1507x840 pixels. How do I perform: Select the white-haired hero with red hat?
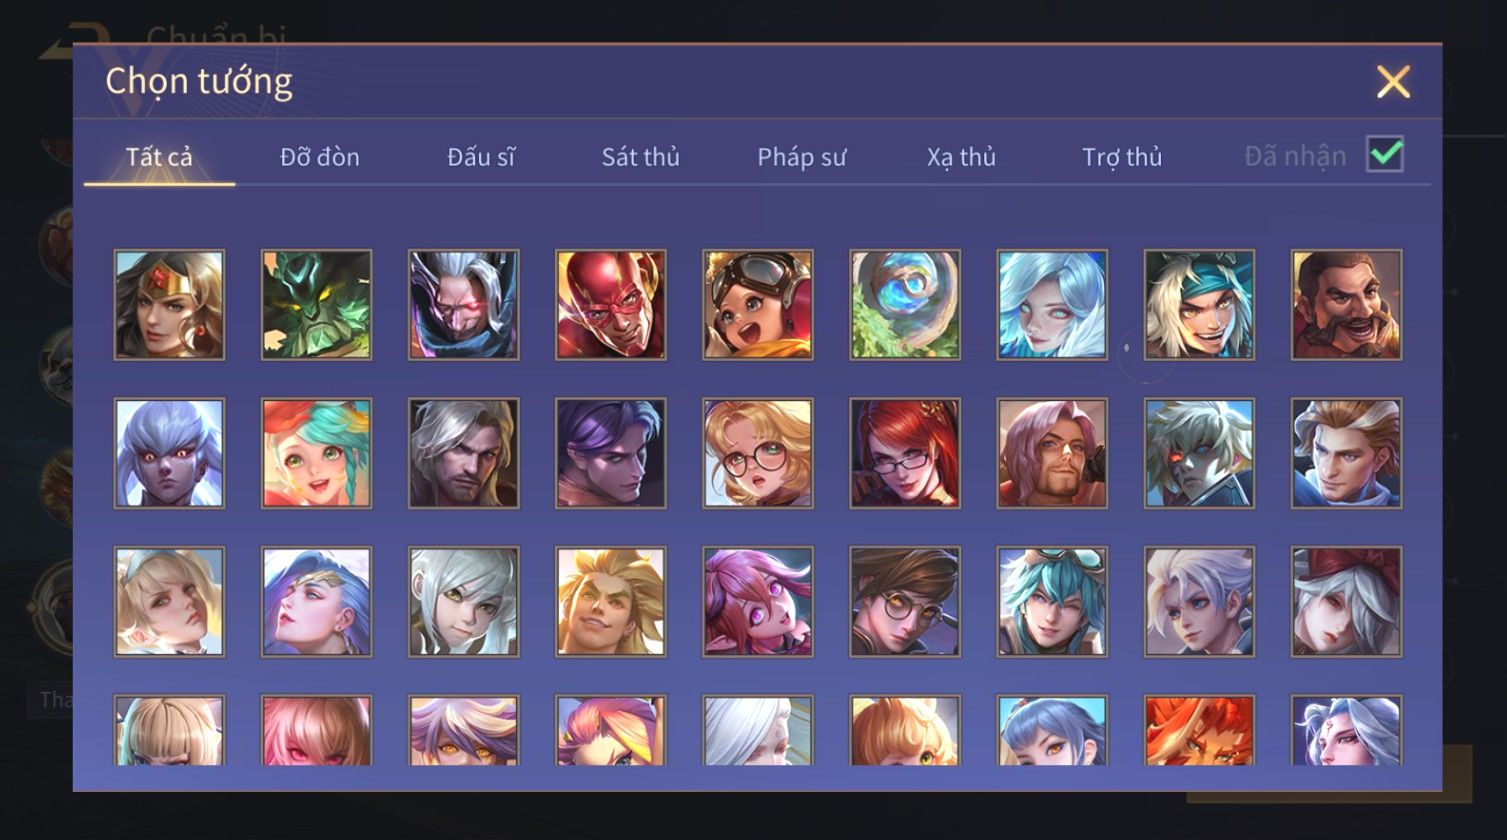coord(1346,601)
